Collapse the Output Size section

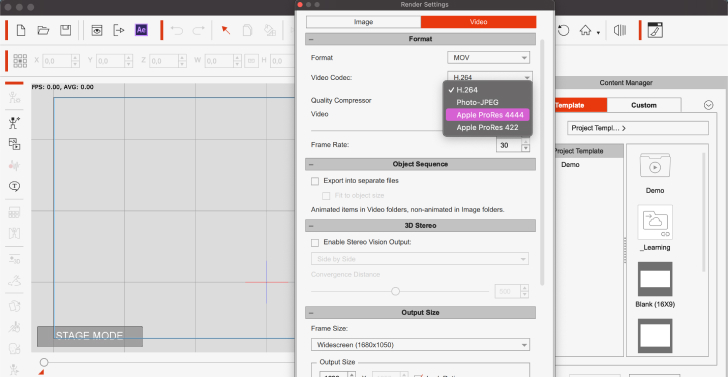[x=311, y=313]
